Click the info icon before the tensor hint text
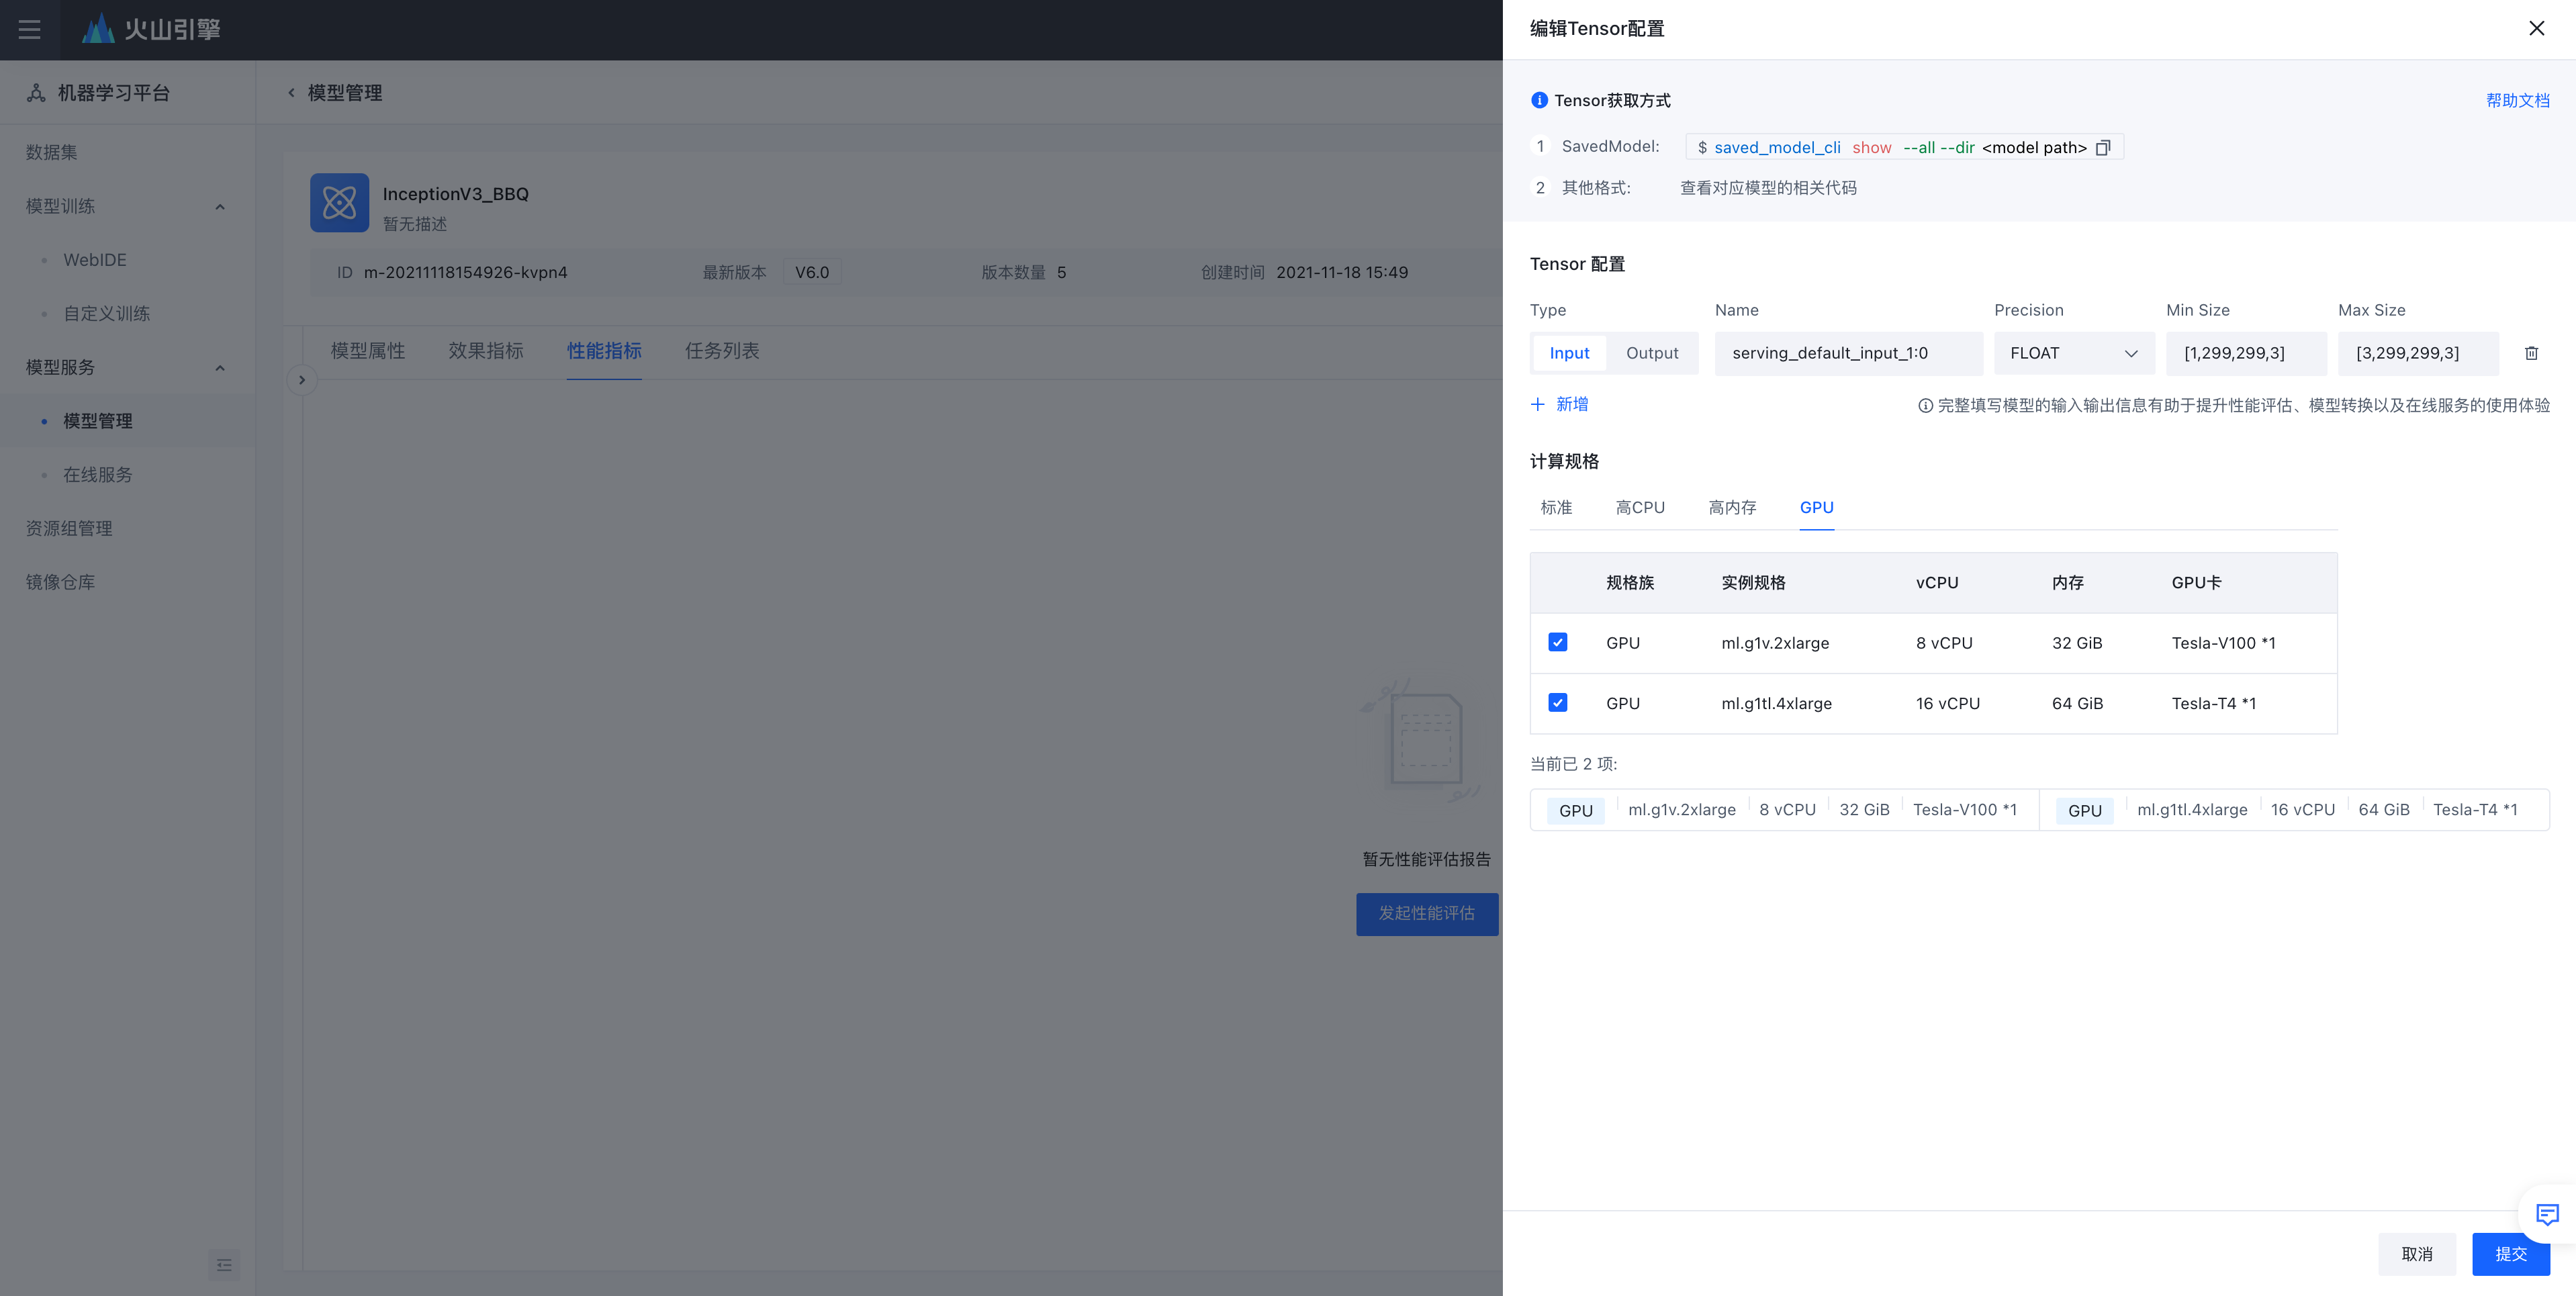The image size is (2576, 1296). click(x=1925, y=405)
